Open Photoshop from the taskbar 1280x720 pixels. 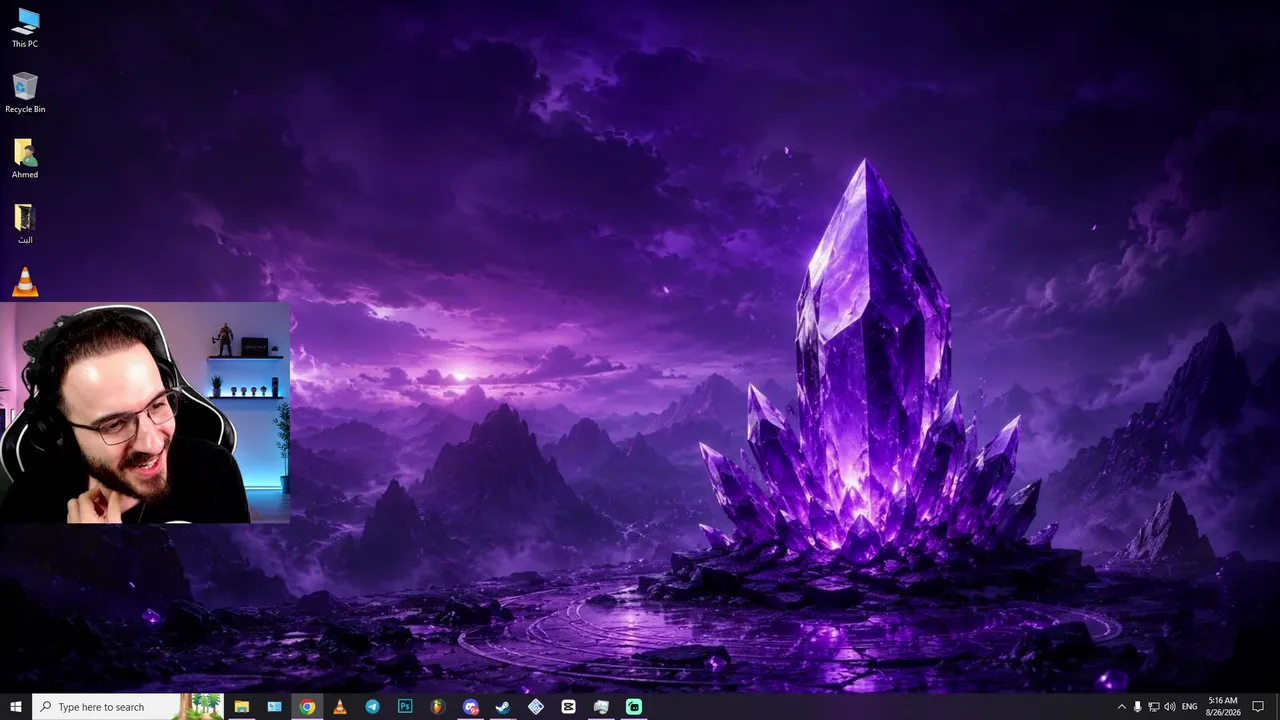click(x=405, y=707)
